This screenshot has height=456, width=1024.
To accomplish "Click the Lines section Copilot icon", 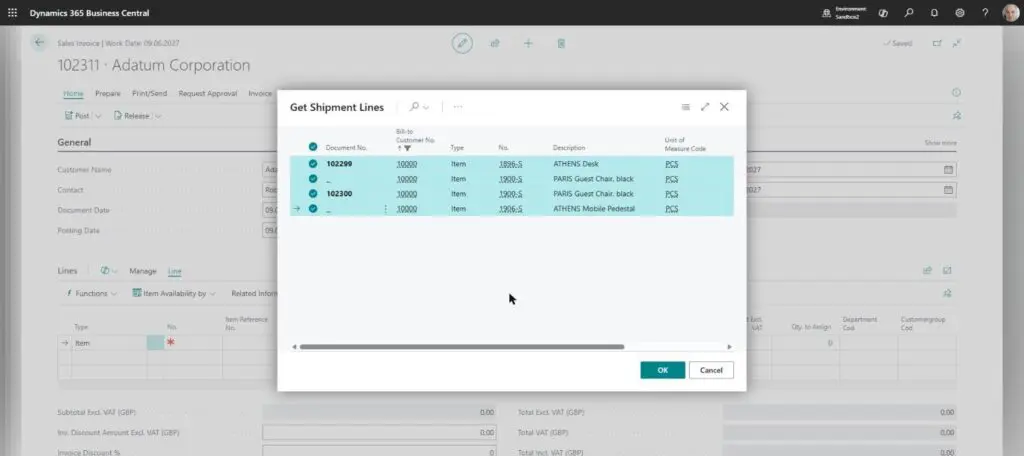I will pos(104,270).
